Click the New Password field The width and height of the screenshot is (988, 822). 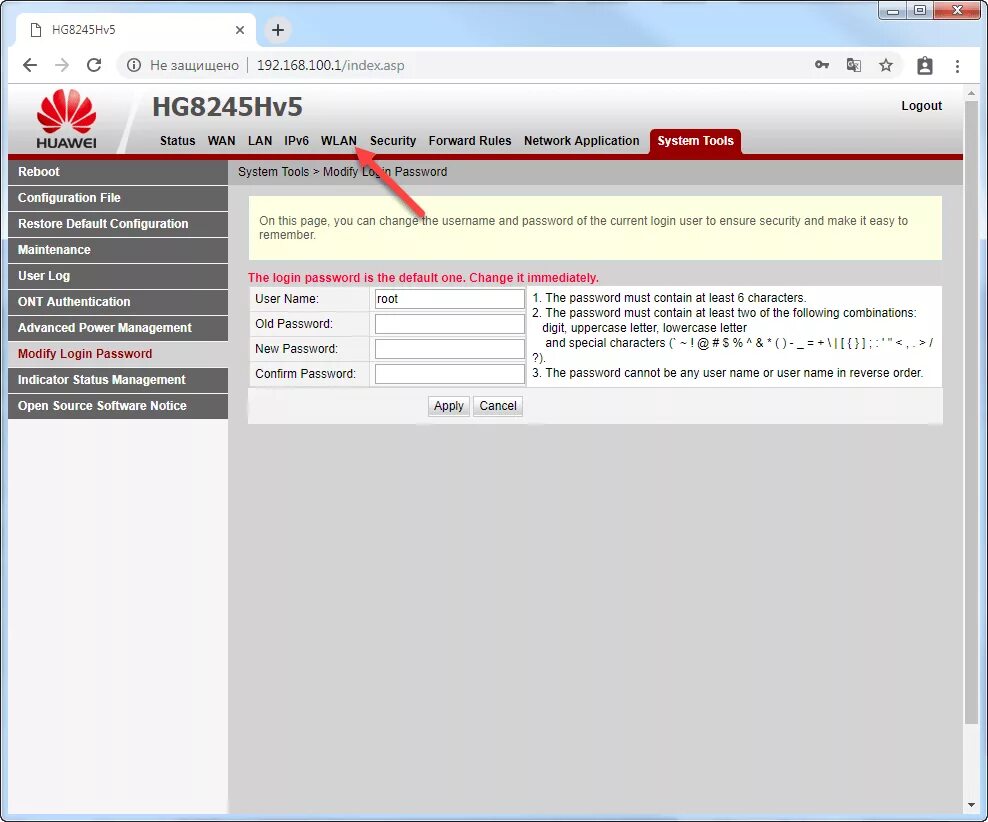coord(449,348)
